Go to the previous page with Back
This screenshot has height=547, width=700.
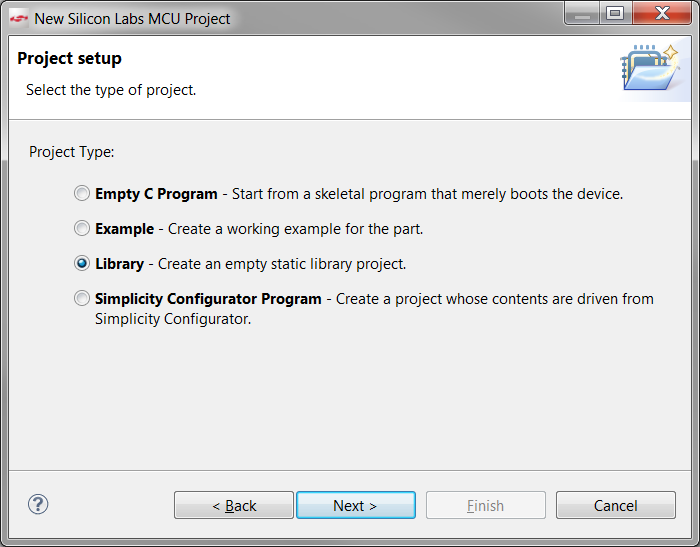pyautogui.click(x=234, y=505)
